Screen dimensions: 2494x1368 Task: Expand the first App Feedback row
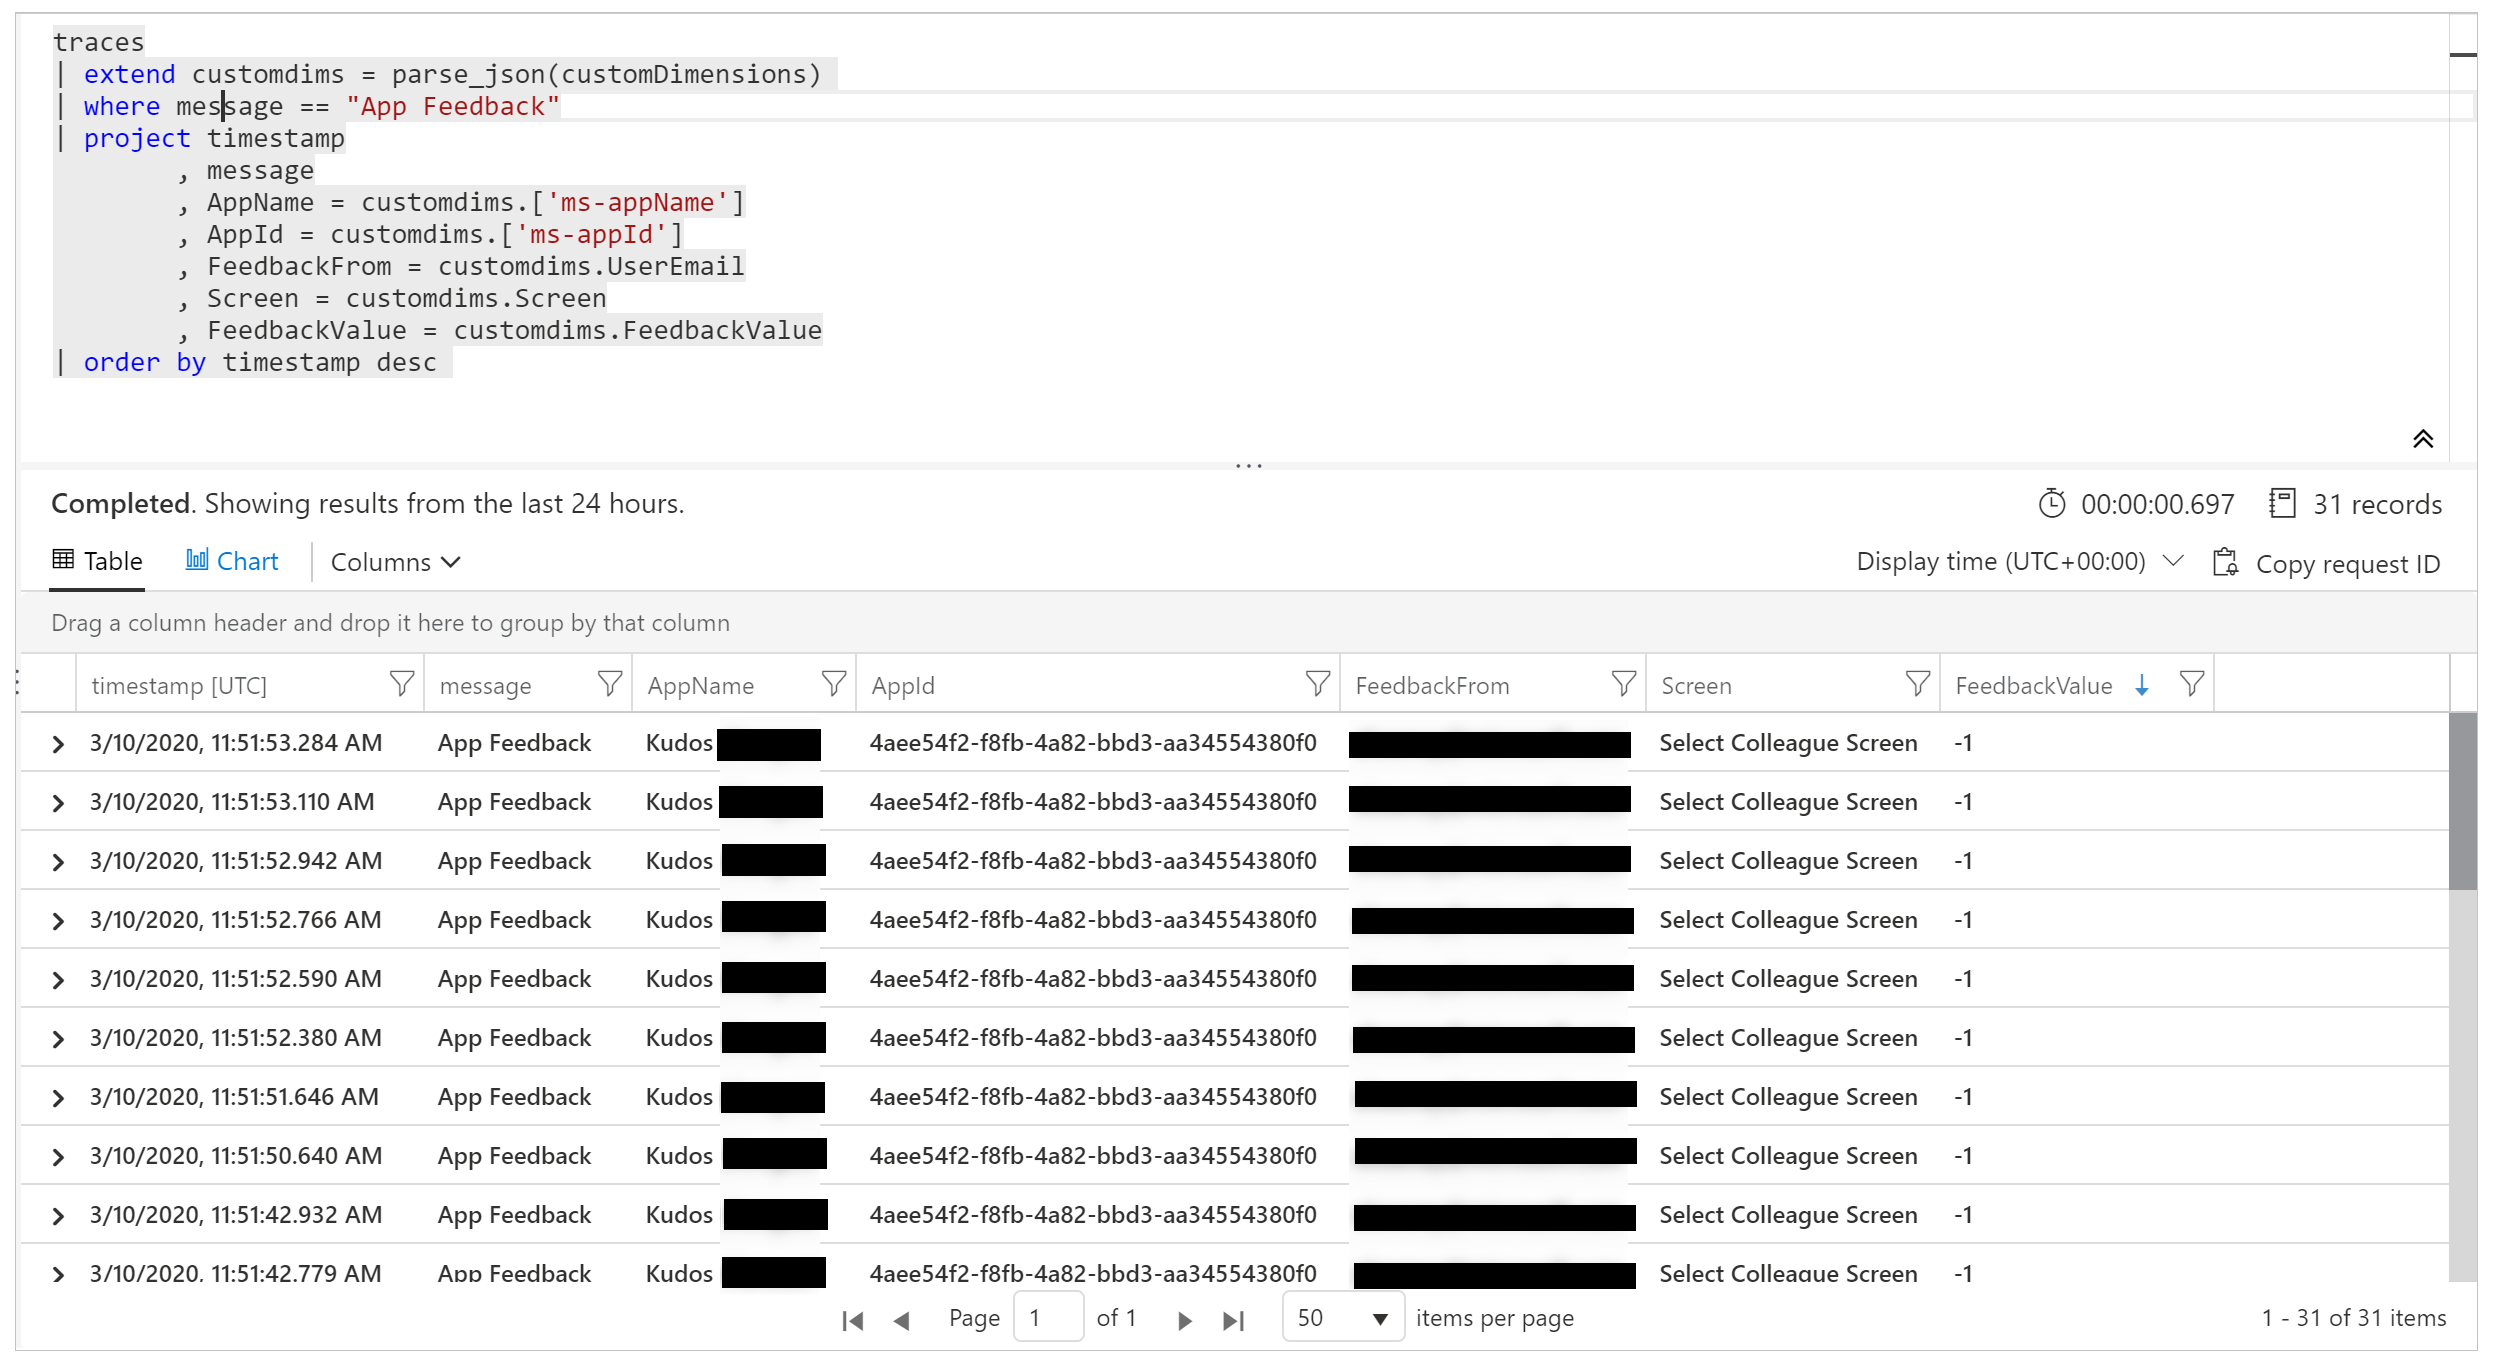(x=57, y=743)
